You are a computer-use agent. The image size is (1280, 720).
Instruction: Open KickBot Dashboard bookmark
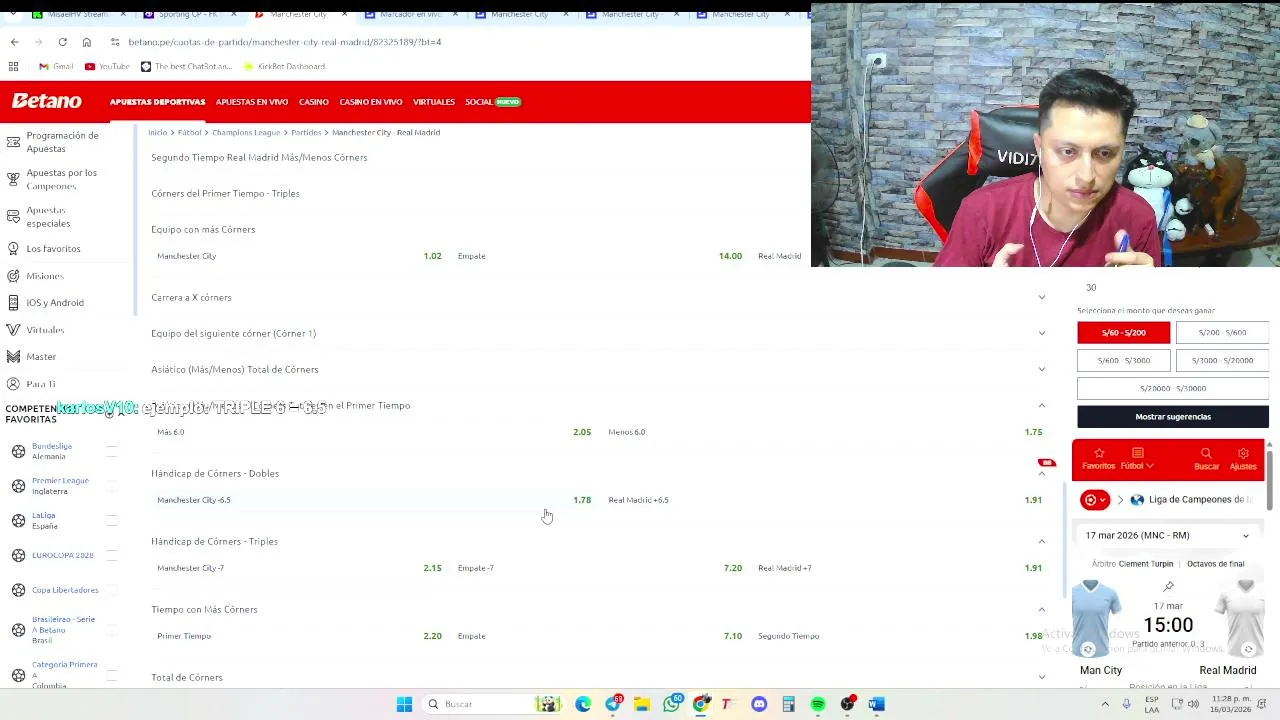point(284,66)
